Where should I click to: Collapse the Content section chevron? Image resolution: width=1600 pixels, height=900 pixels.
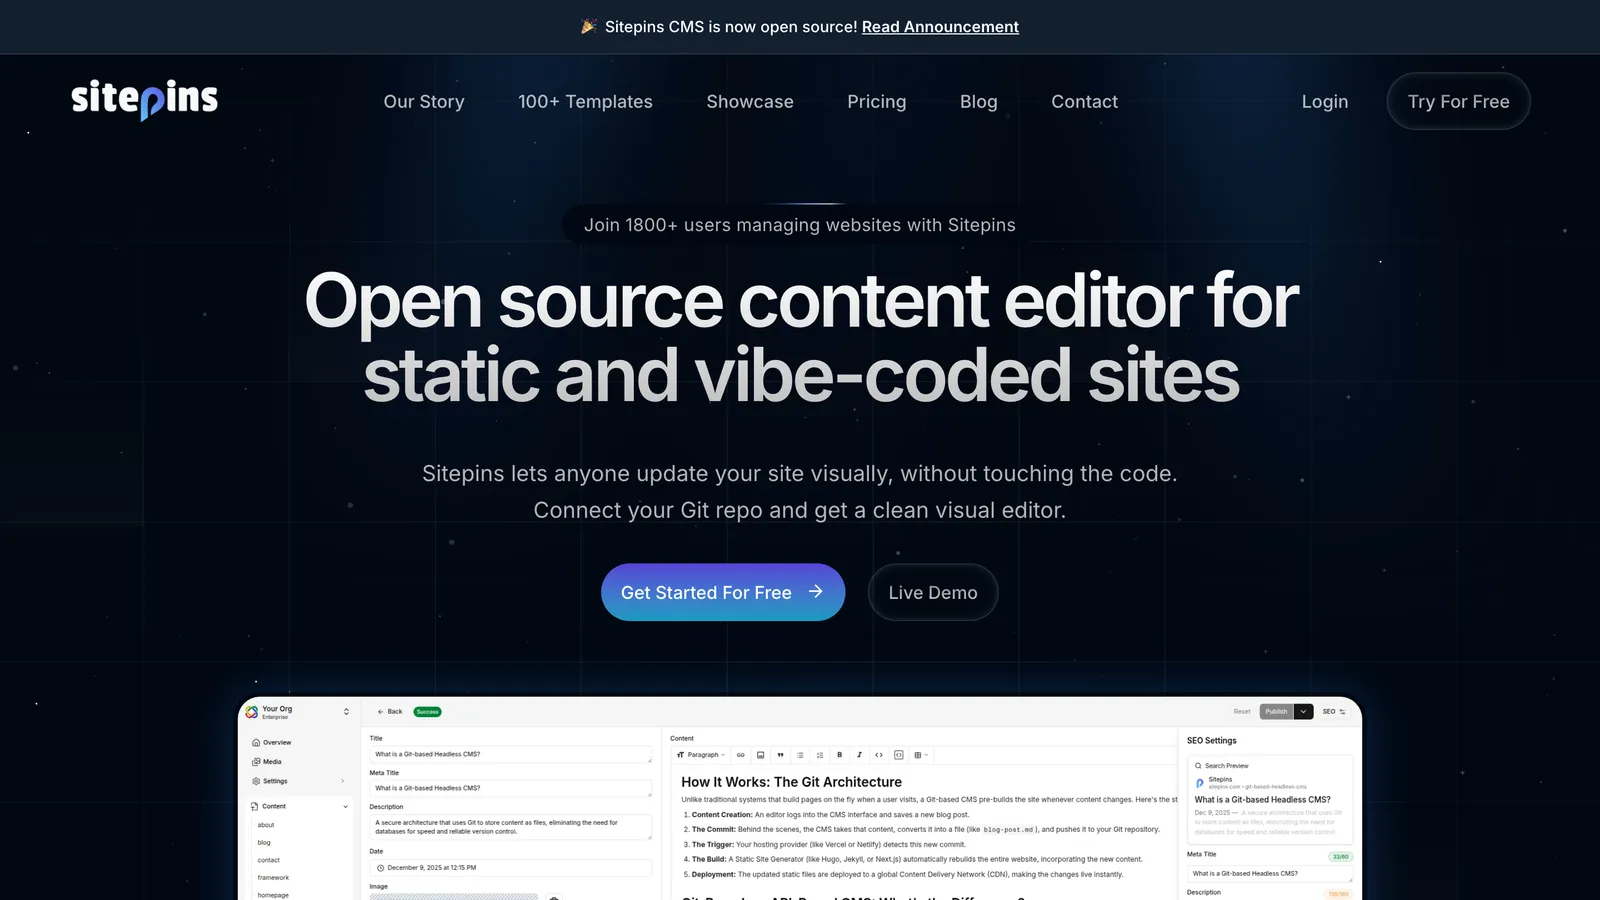346,806
